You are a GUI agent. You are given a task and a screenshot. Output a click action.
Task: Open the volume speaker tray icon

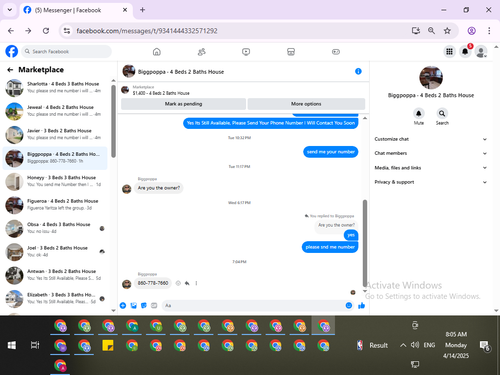[415, 345]
